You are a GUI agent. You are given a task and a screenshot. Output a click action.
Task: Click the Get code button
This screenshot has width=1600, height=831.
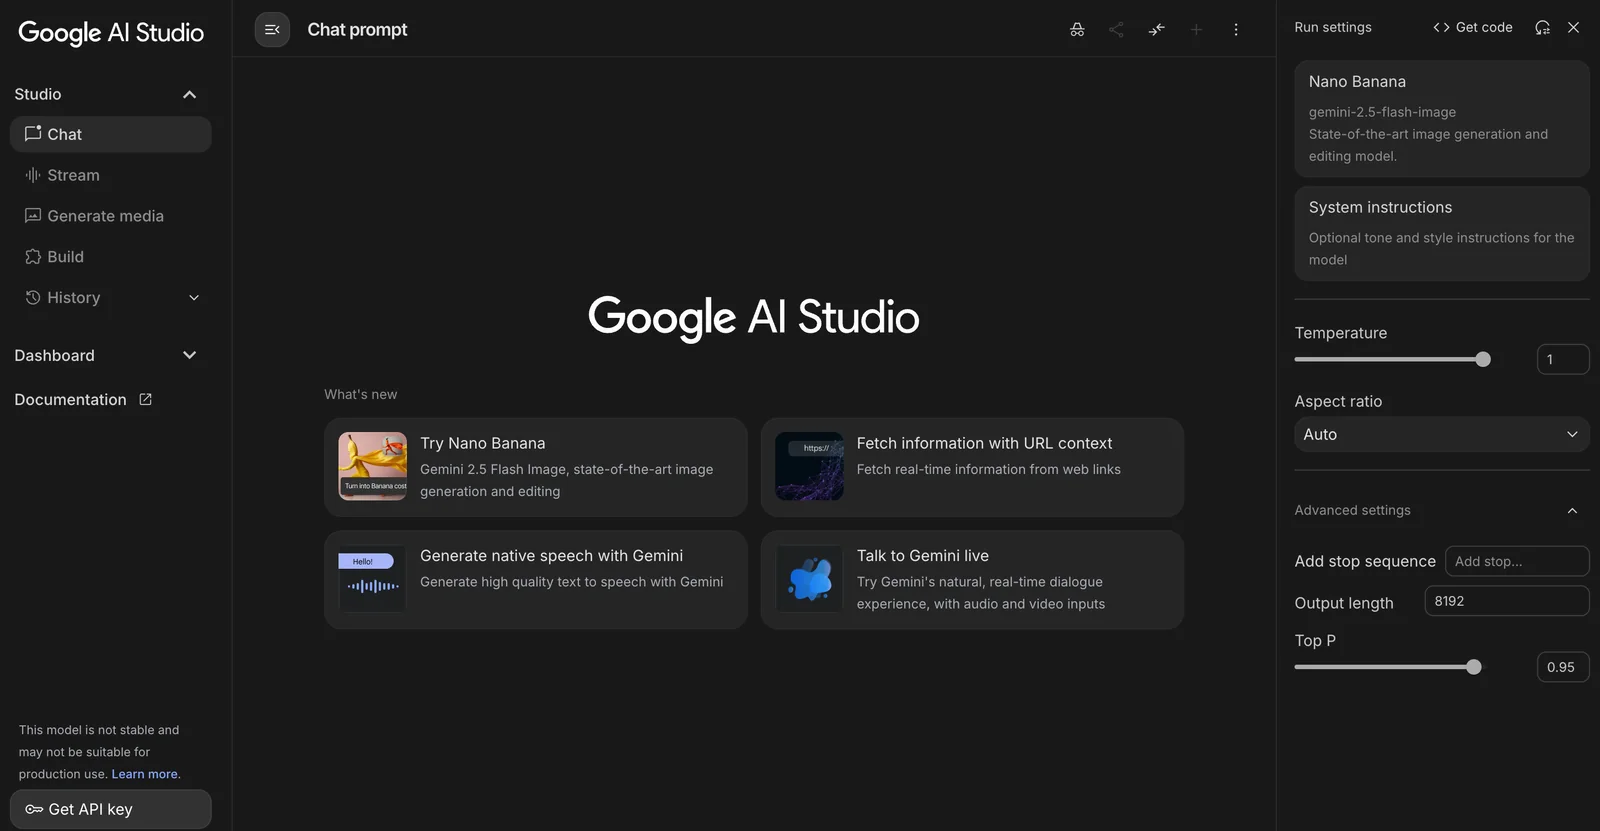[1472, 28]
